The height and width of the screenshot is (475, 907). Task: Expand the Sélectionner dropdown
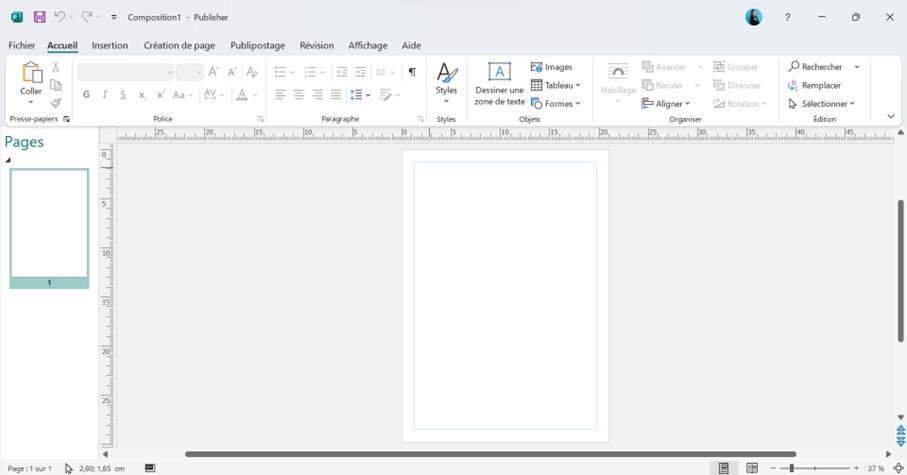pyautogui.click(x=822, y=103)
